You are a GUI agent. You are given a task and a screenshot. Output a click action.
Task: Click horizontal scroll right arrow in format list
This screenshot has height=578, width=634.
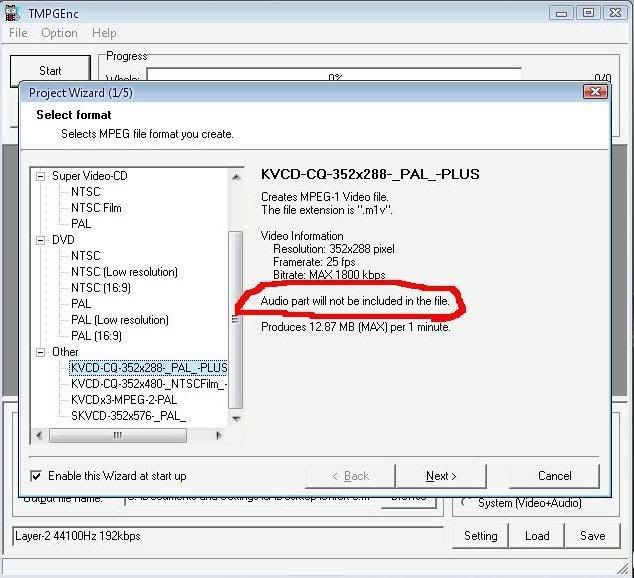pyautogui.click(x=219, y=435)
